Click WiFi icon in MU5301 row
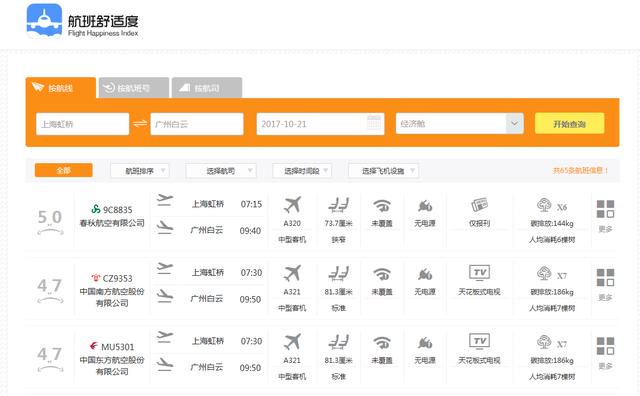The width and height of the screenshot is (640, 396). tap(382, 343)
